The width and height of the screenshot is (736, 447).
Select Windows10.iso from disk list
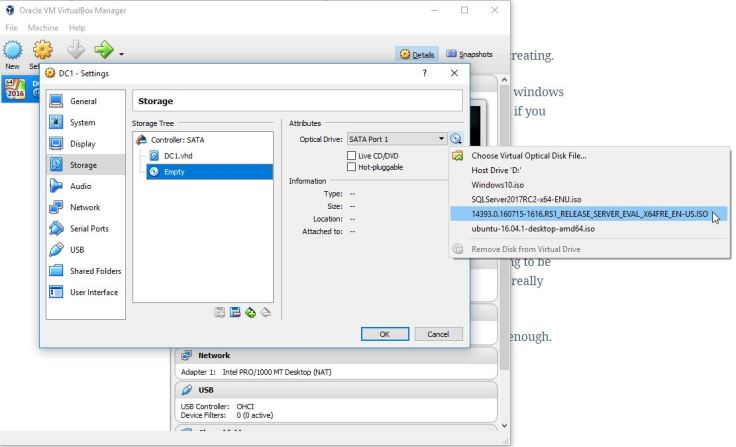point(589,185)
